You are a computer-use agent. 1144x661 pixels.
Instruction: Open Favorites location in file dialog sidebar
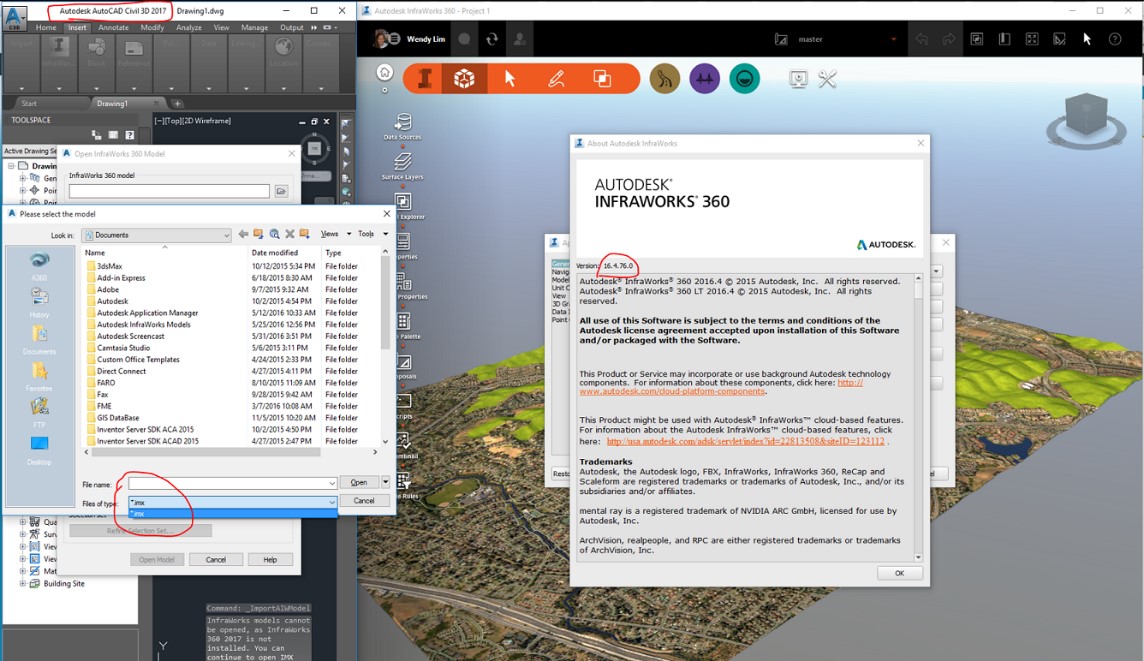39,376
